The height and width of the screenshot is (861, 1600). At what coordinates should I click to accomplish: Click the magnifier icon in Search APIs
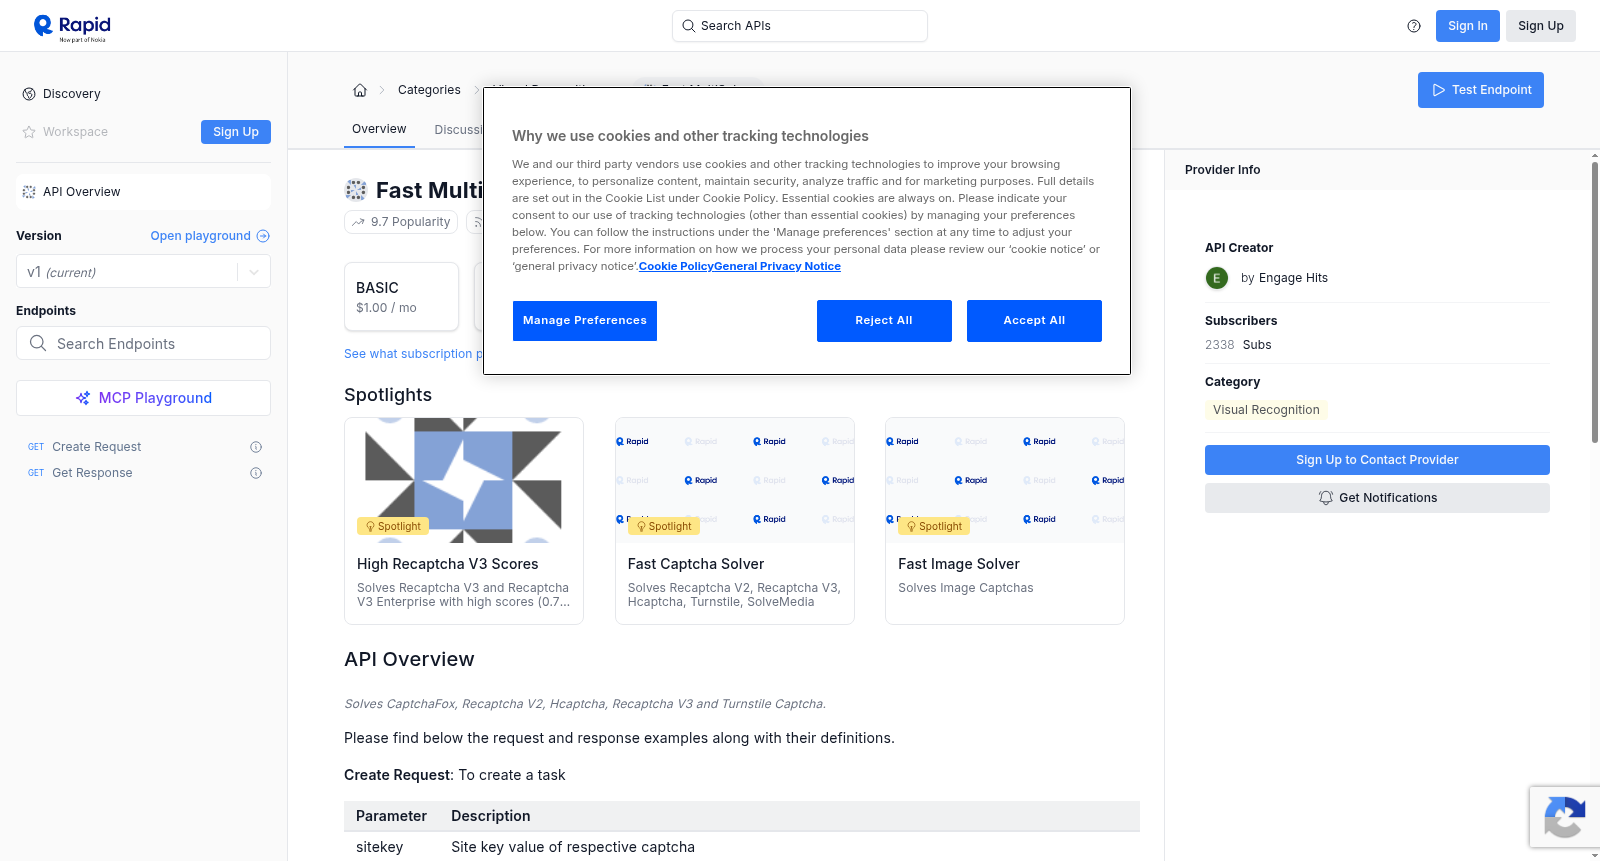tap(689, 26)
